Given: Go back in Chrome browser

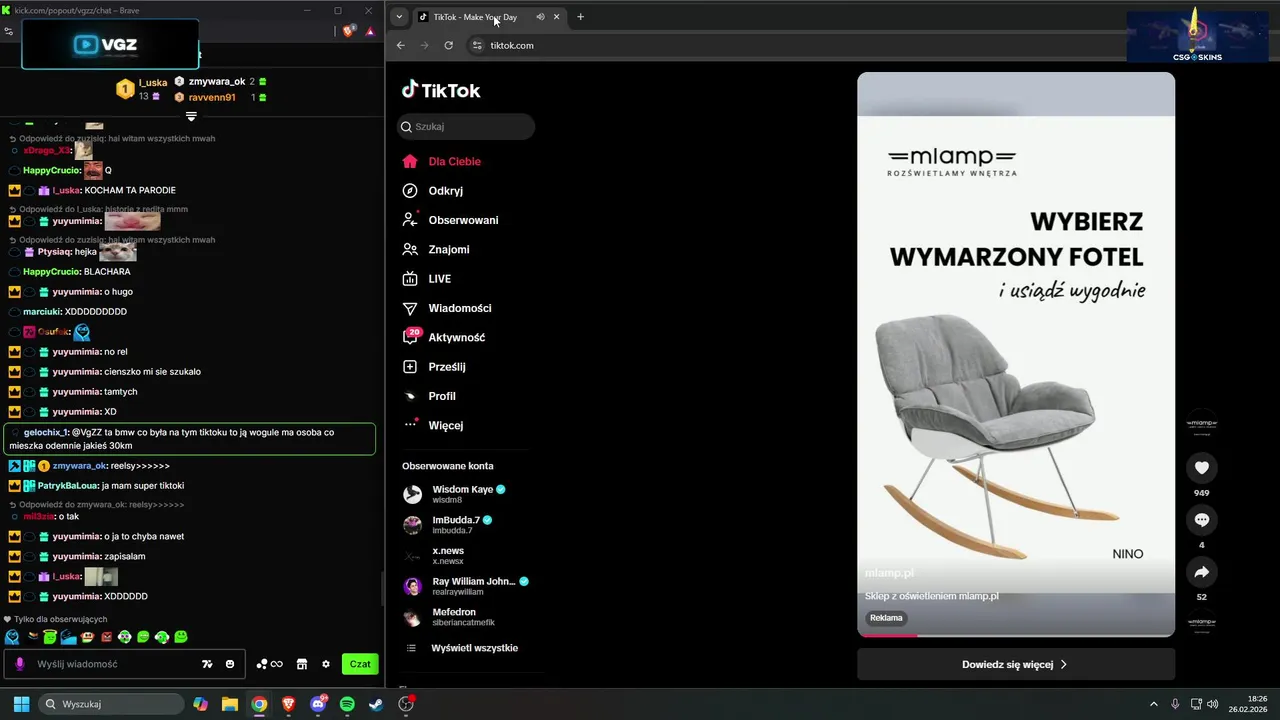Looking at the screenshot, I should coord(401,45).
